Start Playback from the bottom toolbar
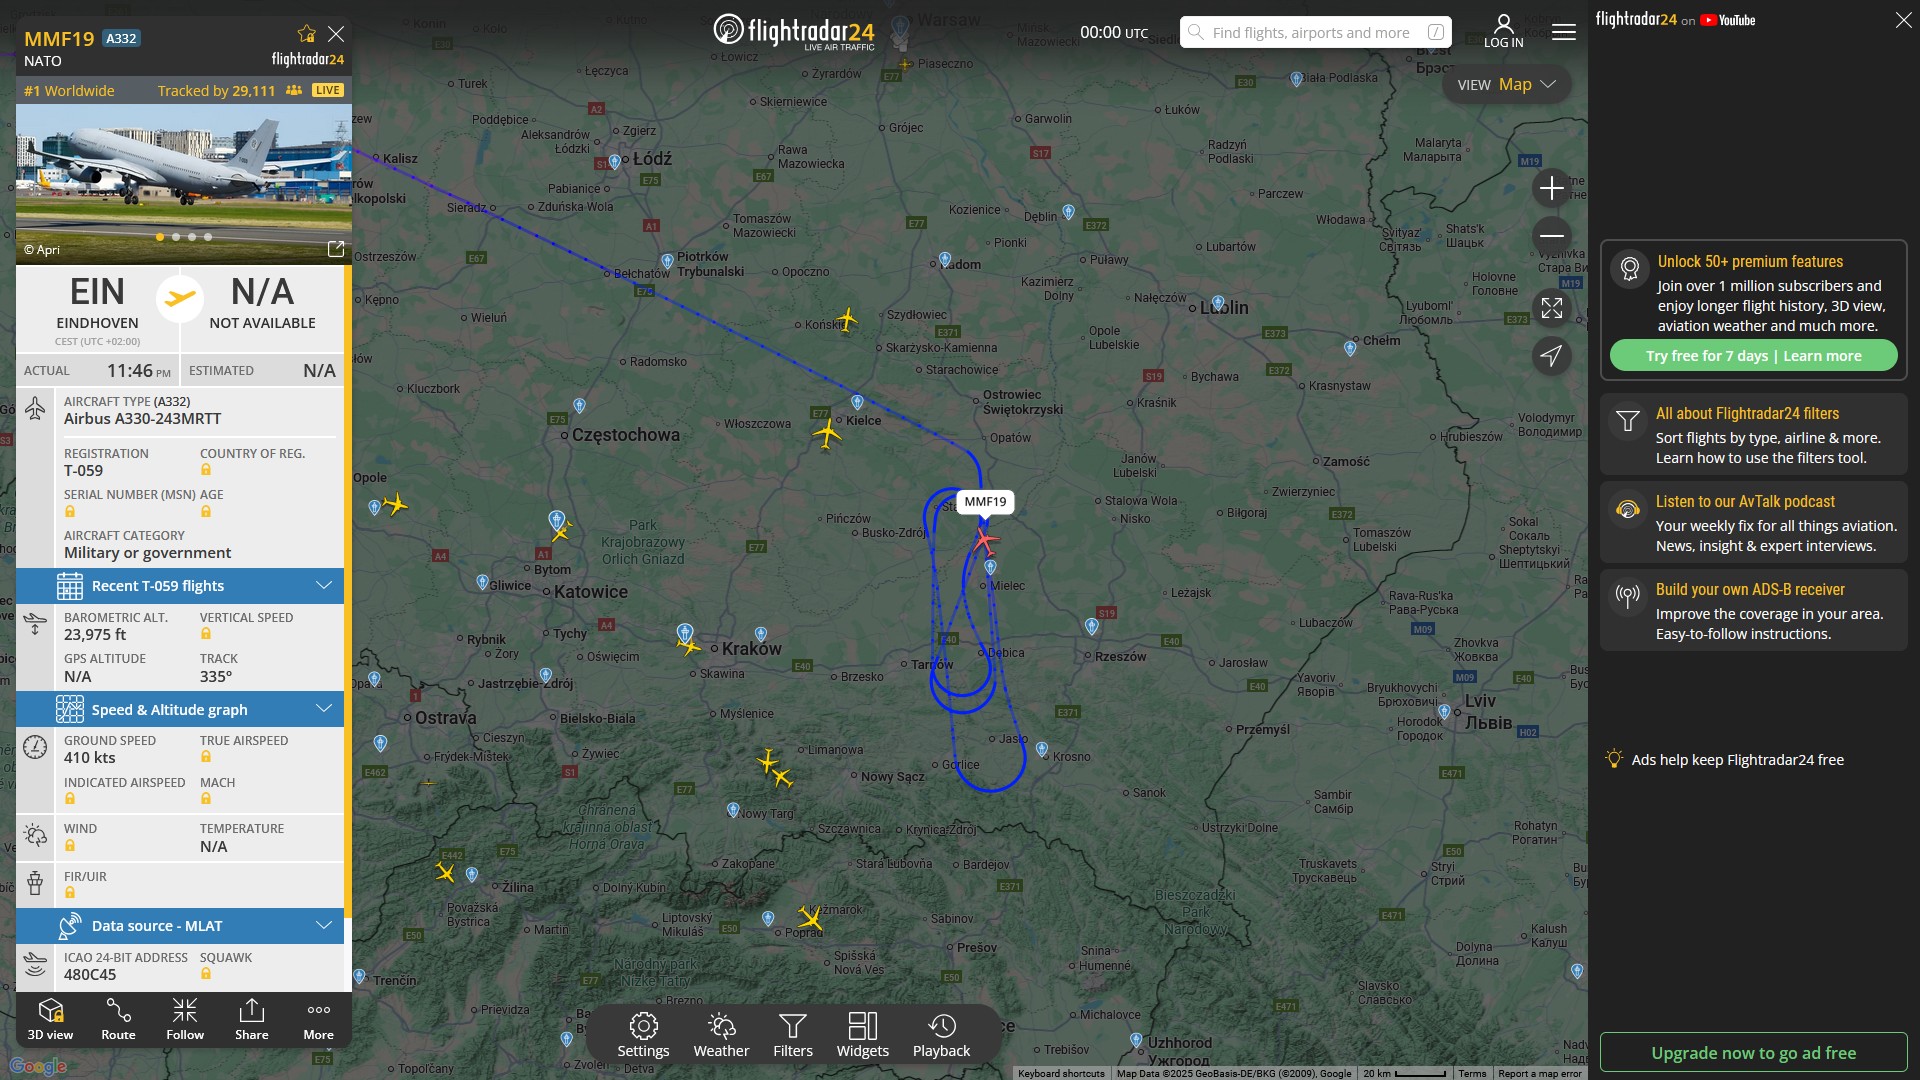 [941, 1035]
